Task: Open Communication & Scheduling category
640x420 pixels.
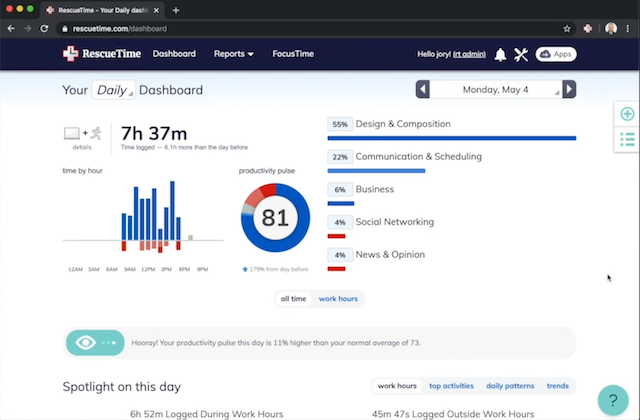Action: tap(418, 157)
